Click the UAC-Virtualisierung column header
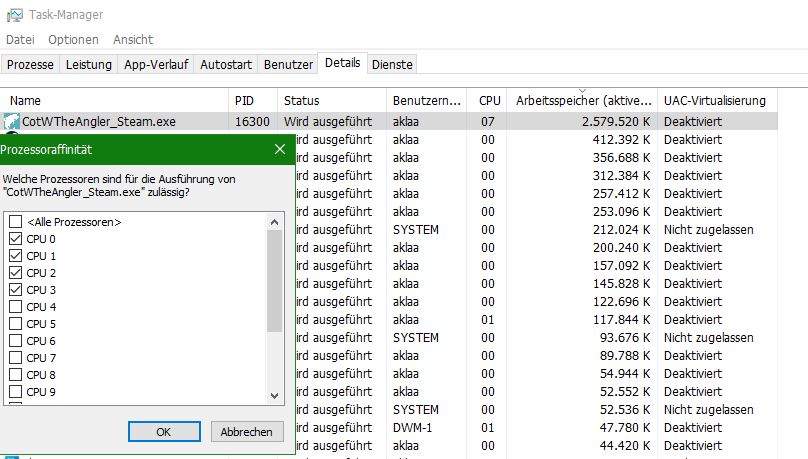Viewport: 808px width, 459px height. 717,100
